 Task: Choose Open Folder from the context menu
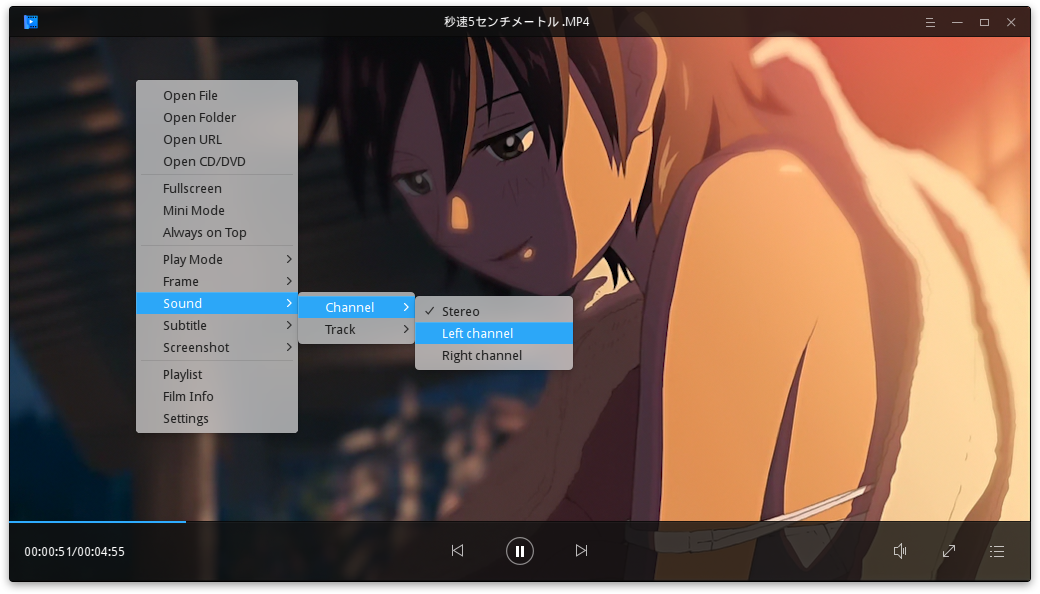tap(217, 117)
